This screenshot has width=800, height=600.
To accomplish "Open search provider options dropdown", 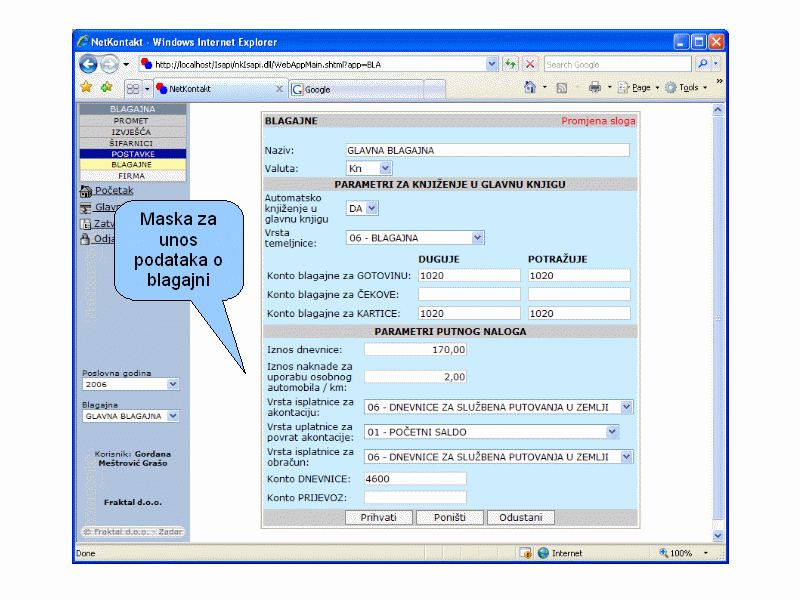I will (716, 64).
